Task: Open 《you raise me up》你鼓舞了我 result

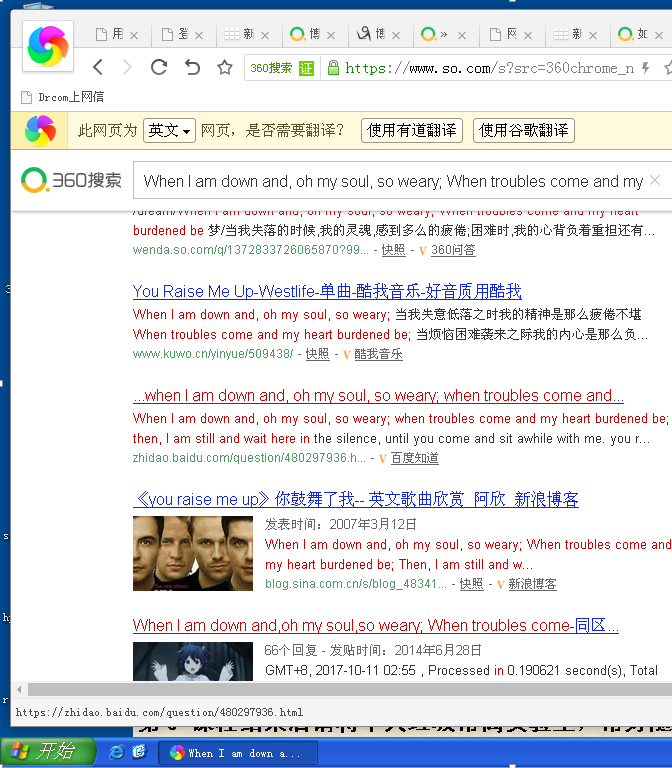Action: pyautogui.click(x=356, y=499)
